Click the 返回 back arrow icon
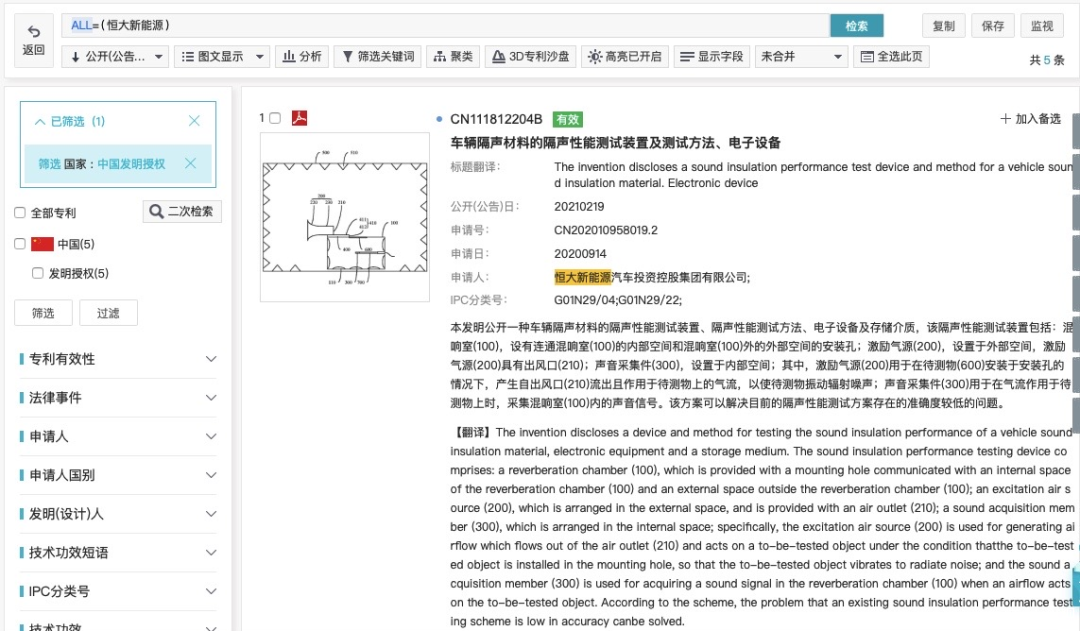 click(x=33, y=32)
